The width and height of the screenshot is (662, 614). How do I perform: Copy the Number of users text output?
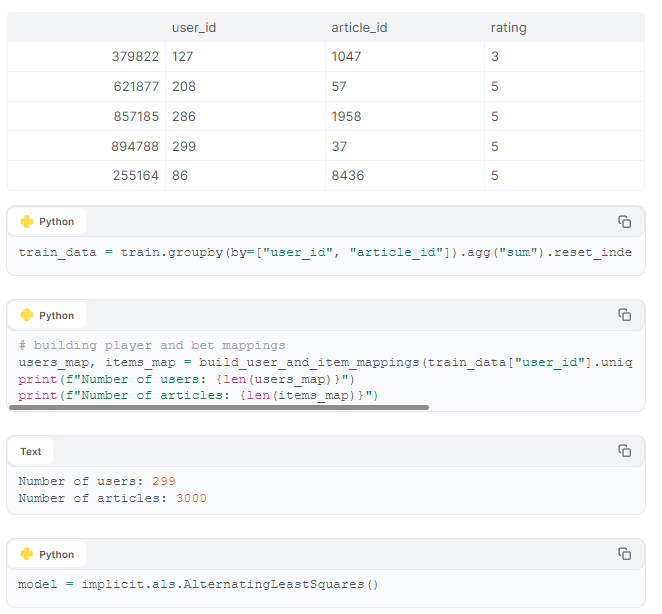[x=624, y=451]
